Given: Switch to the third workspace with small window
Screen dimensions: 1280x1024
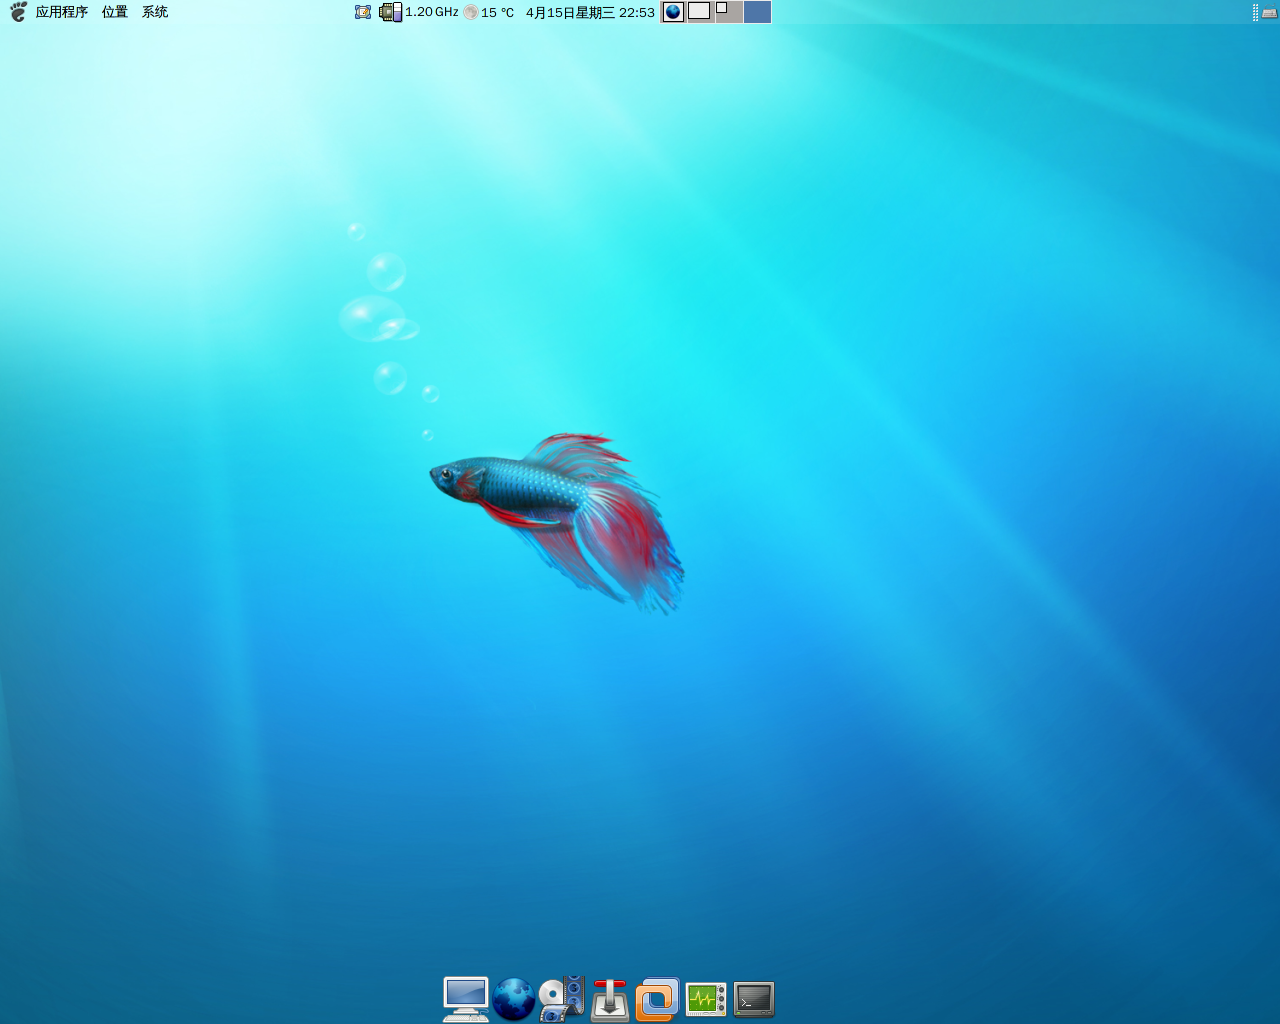Looking at the screenshot, I should [x=729, y=12].
